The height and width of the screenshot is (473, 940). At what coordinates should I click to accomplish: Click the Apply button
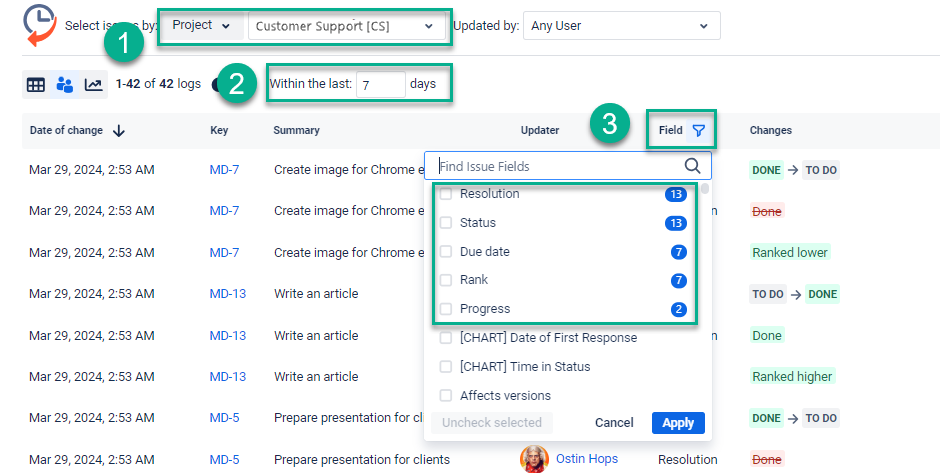pyautogui.click(x=678, y=423)
